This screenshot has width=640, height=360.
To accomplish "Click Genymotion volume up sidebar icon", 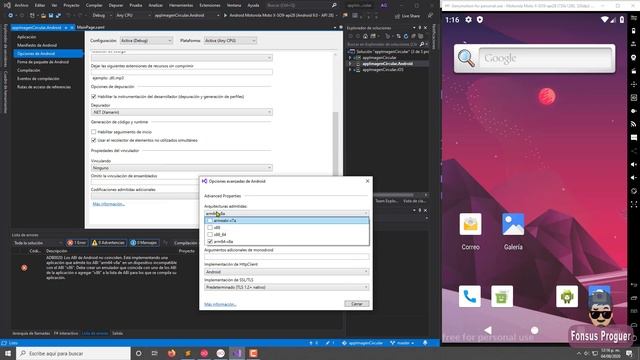I will click(x=633, y=164).
